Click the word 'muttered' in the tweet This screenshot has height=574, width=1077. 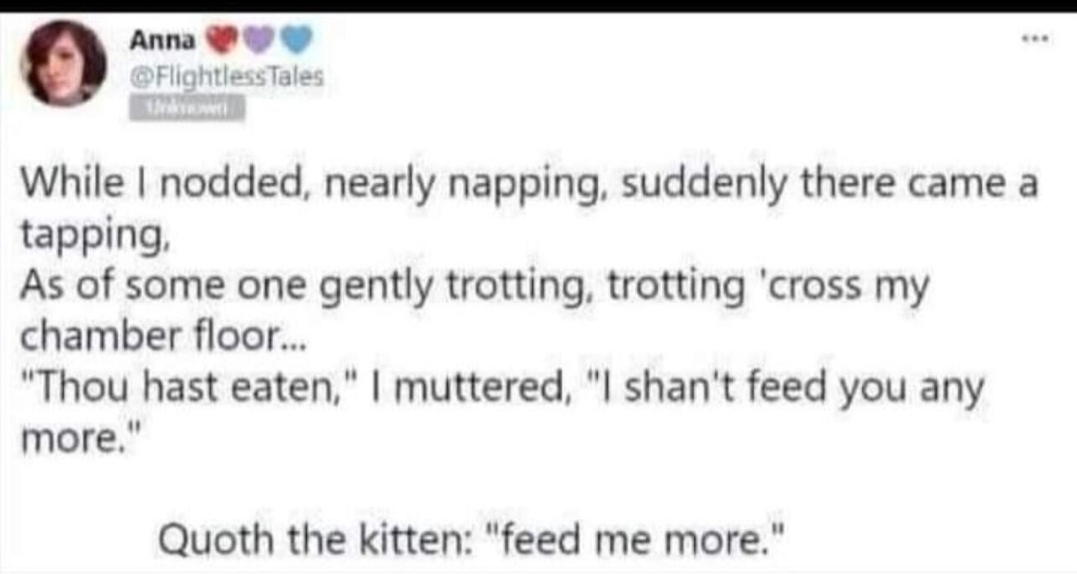click(x=478, y=388)
